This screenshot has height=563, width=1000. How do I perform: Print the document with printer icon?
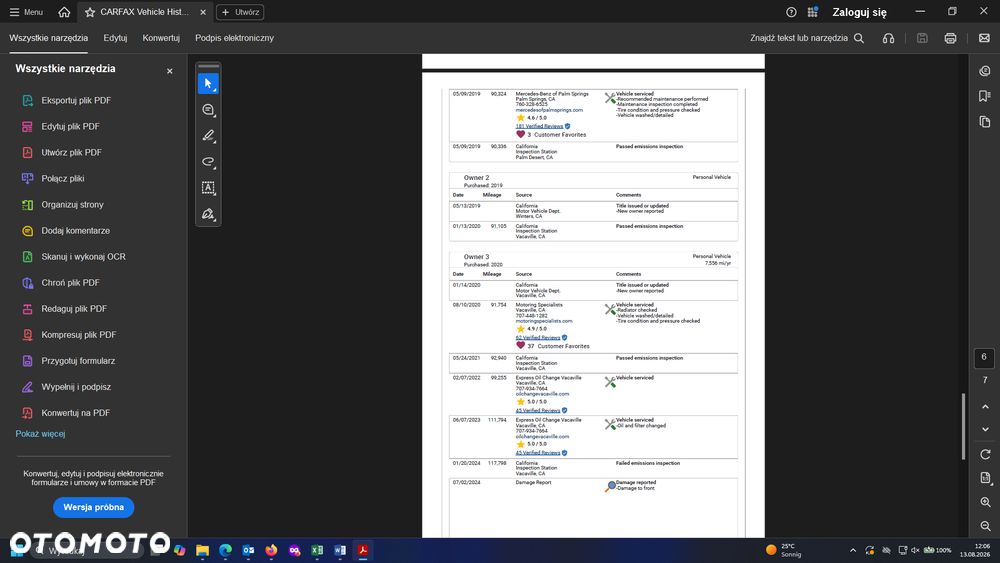950,38
